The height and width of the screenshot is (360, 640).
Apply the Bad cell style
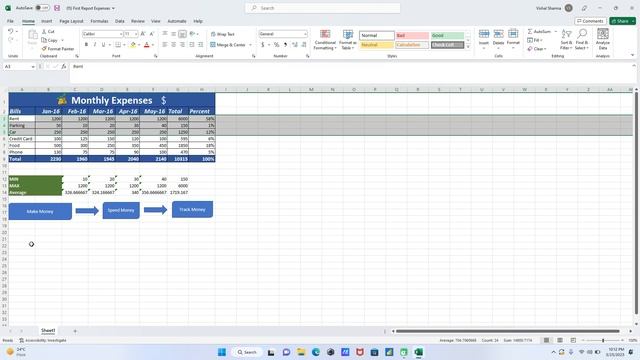(x=412, y=36)
